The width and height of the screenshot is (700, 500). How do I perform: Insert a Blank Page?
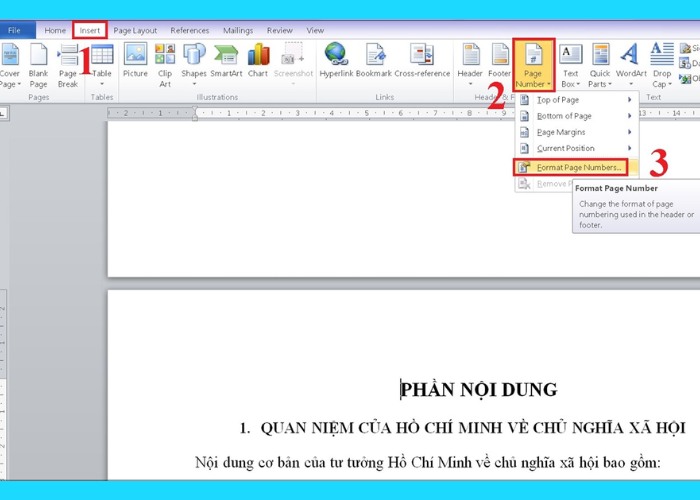pos(38,65)
